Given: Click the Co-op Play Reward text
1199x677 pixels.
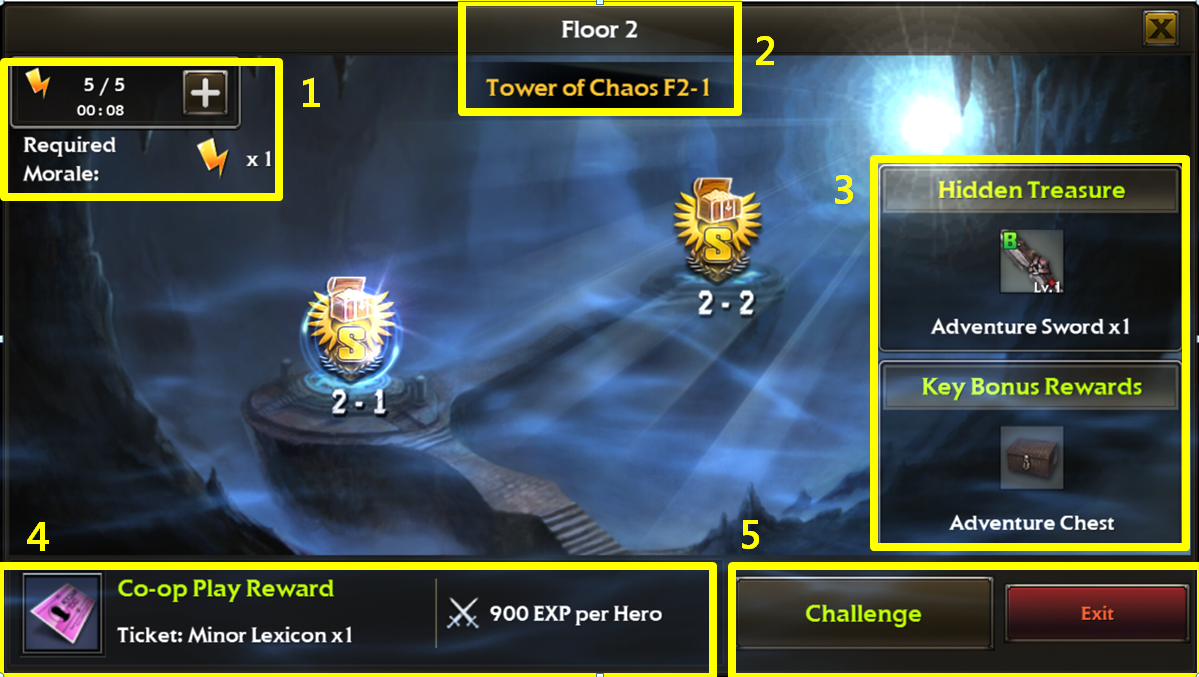Looking at the screenshot, I should [226, 588].
